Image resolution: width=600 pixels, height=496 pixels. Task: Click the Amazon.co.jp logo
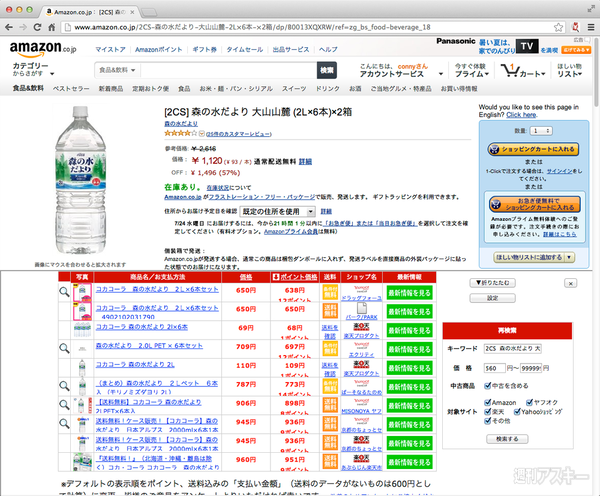tap(43, 49)
